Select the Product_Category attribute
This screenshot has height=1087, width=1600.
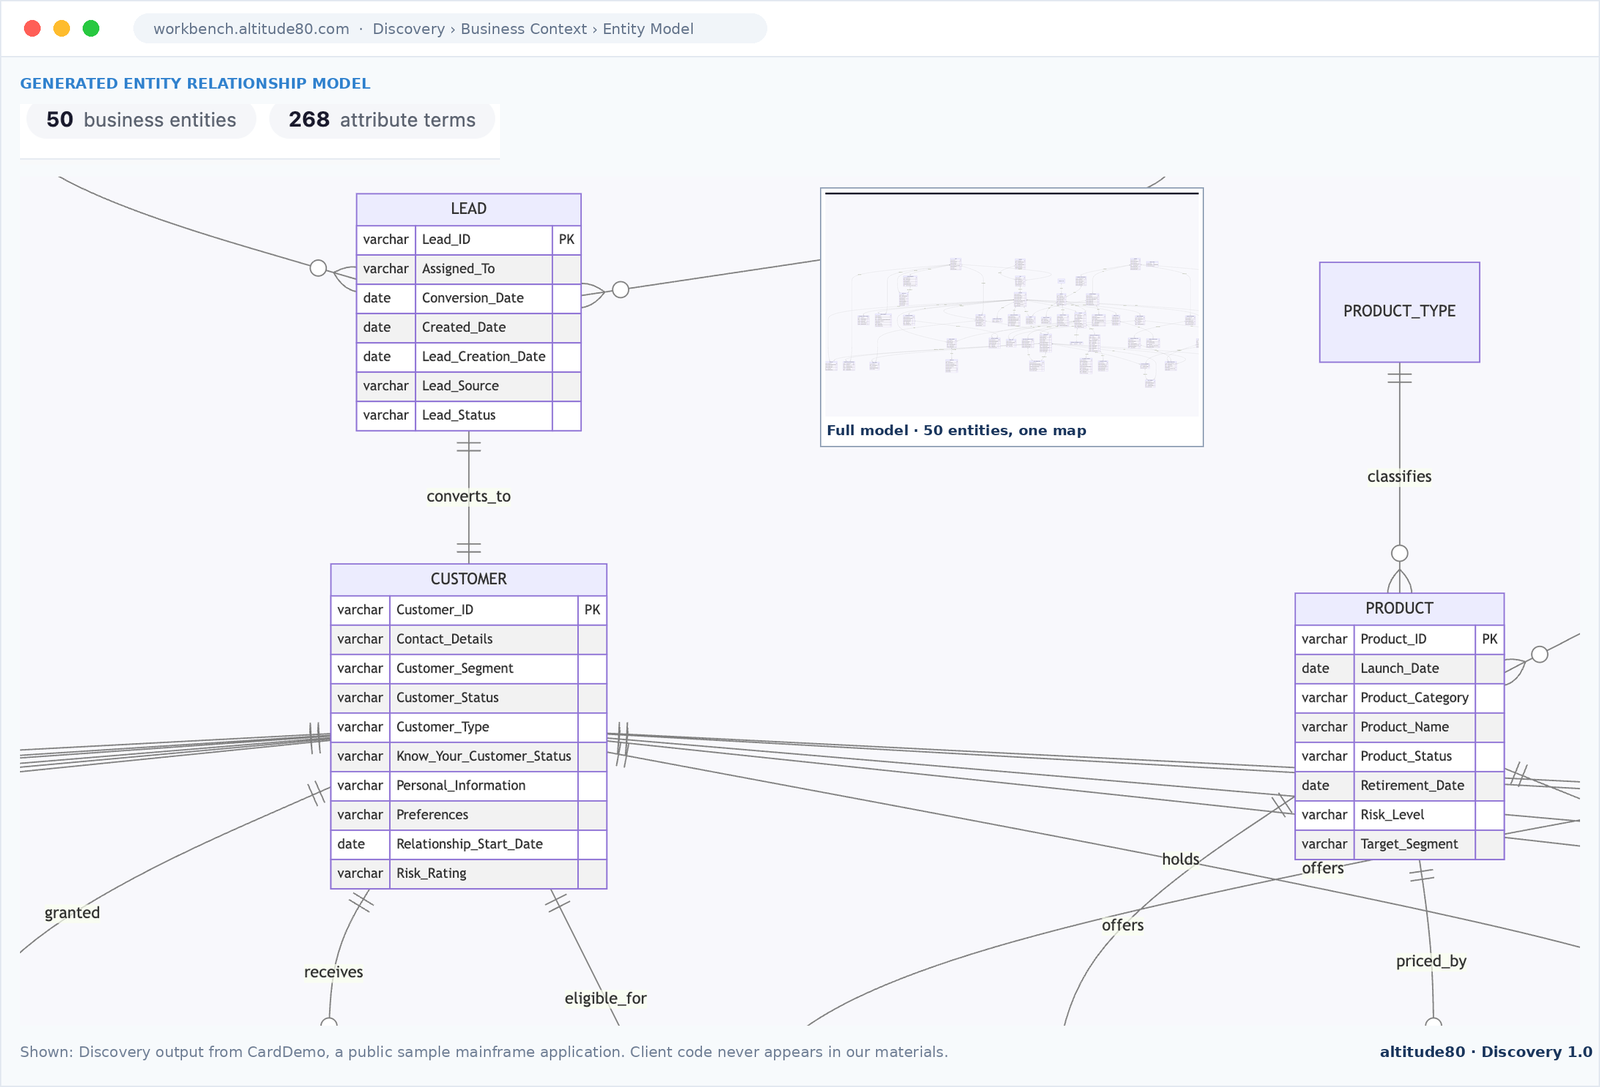pyautogui.click(x=1399, y=698)
